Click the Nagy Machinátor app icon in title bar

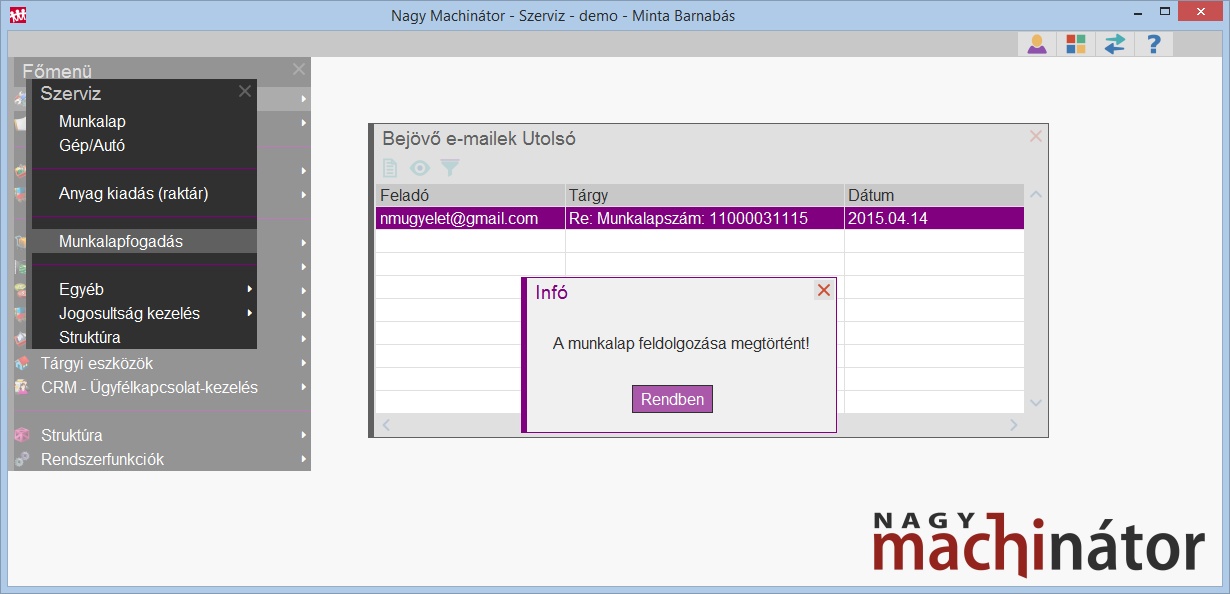pyautogui.click(x=17, y=15)
